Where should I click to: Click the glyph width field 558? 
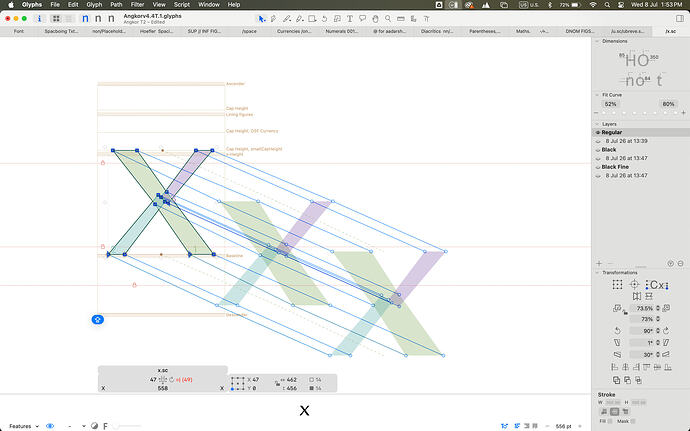pos(163,388)
